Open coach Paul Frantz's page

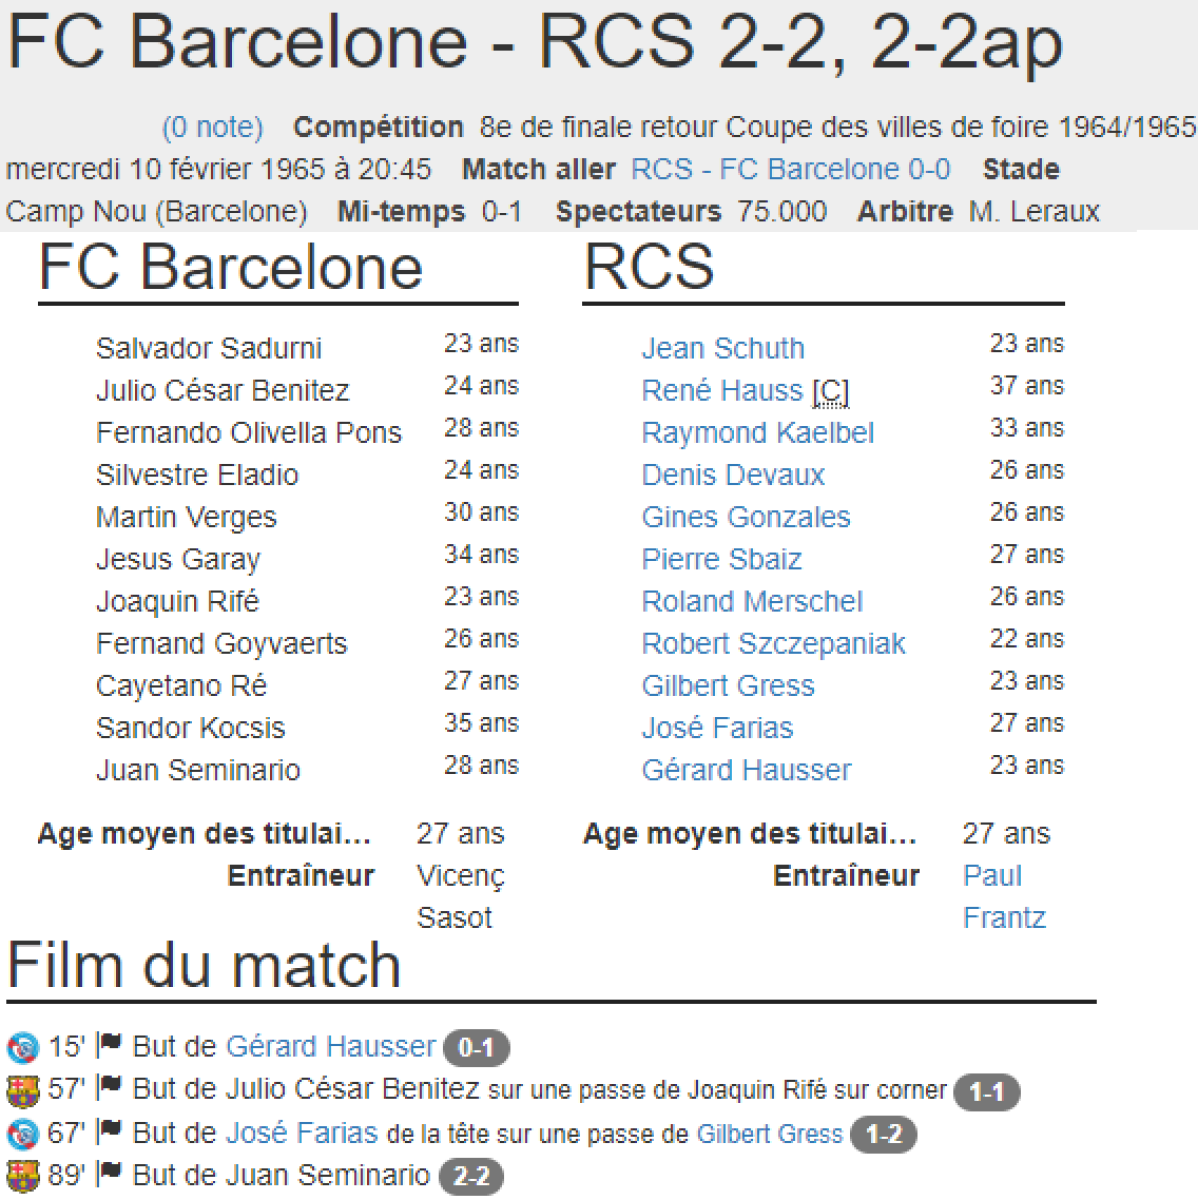pos(1003,897)
